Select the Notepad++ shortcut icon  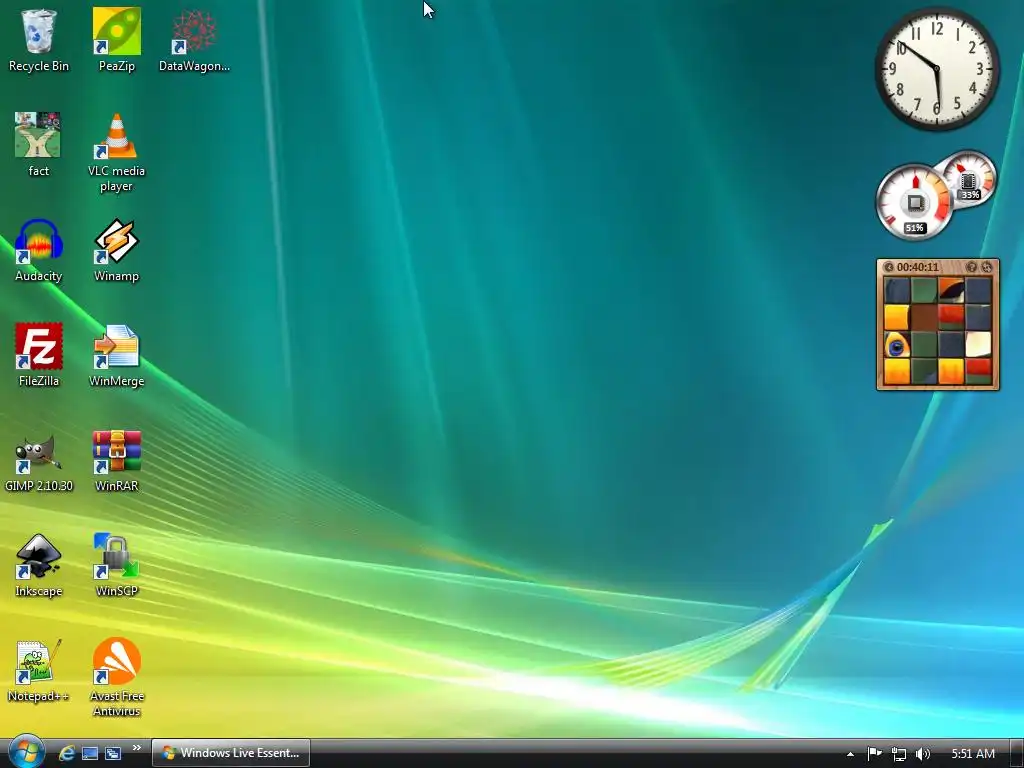pyautogui.click(x=39, y=671)
